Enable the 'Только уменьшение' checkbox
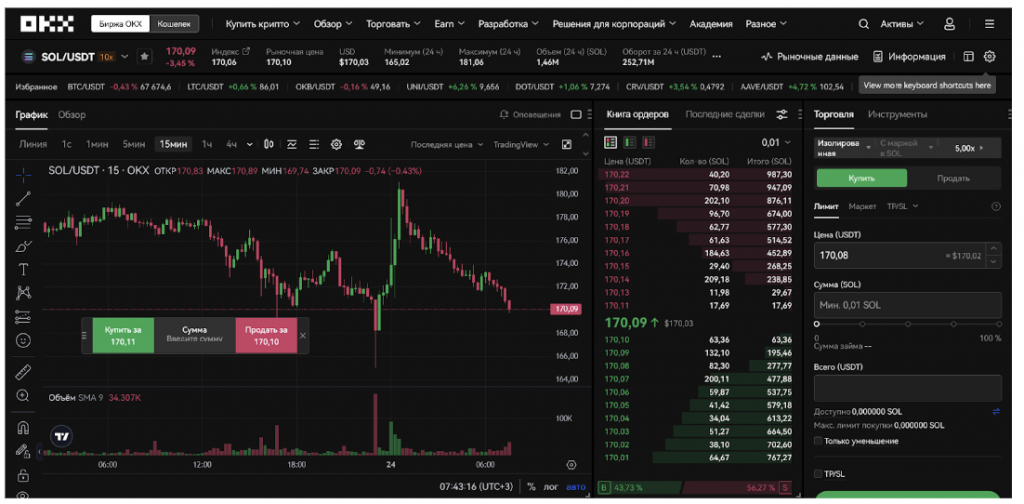This screenshot has width=1024, height=504. (x=819, y=441)
